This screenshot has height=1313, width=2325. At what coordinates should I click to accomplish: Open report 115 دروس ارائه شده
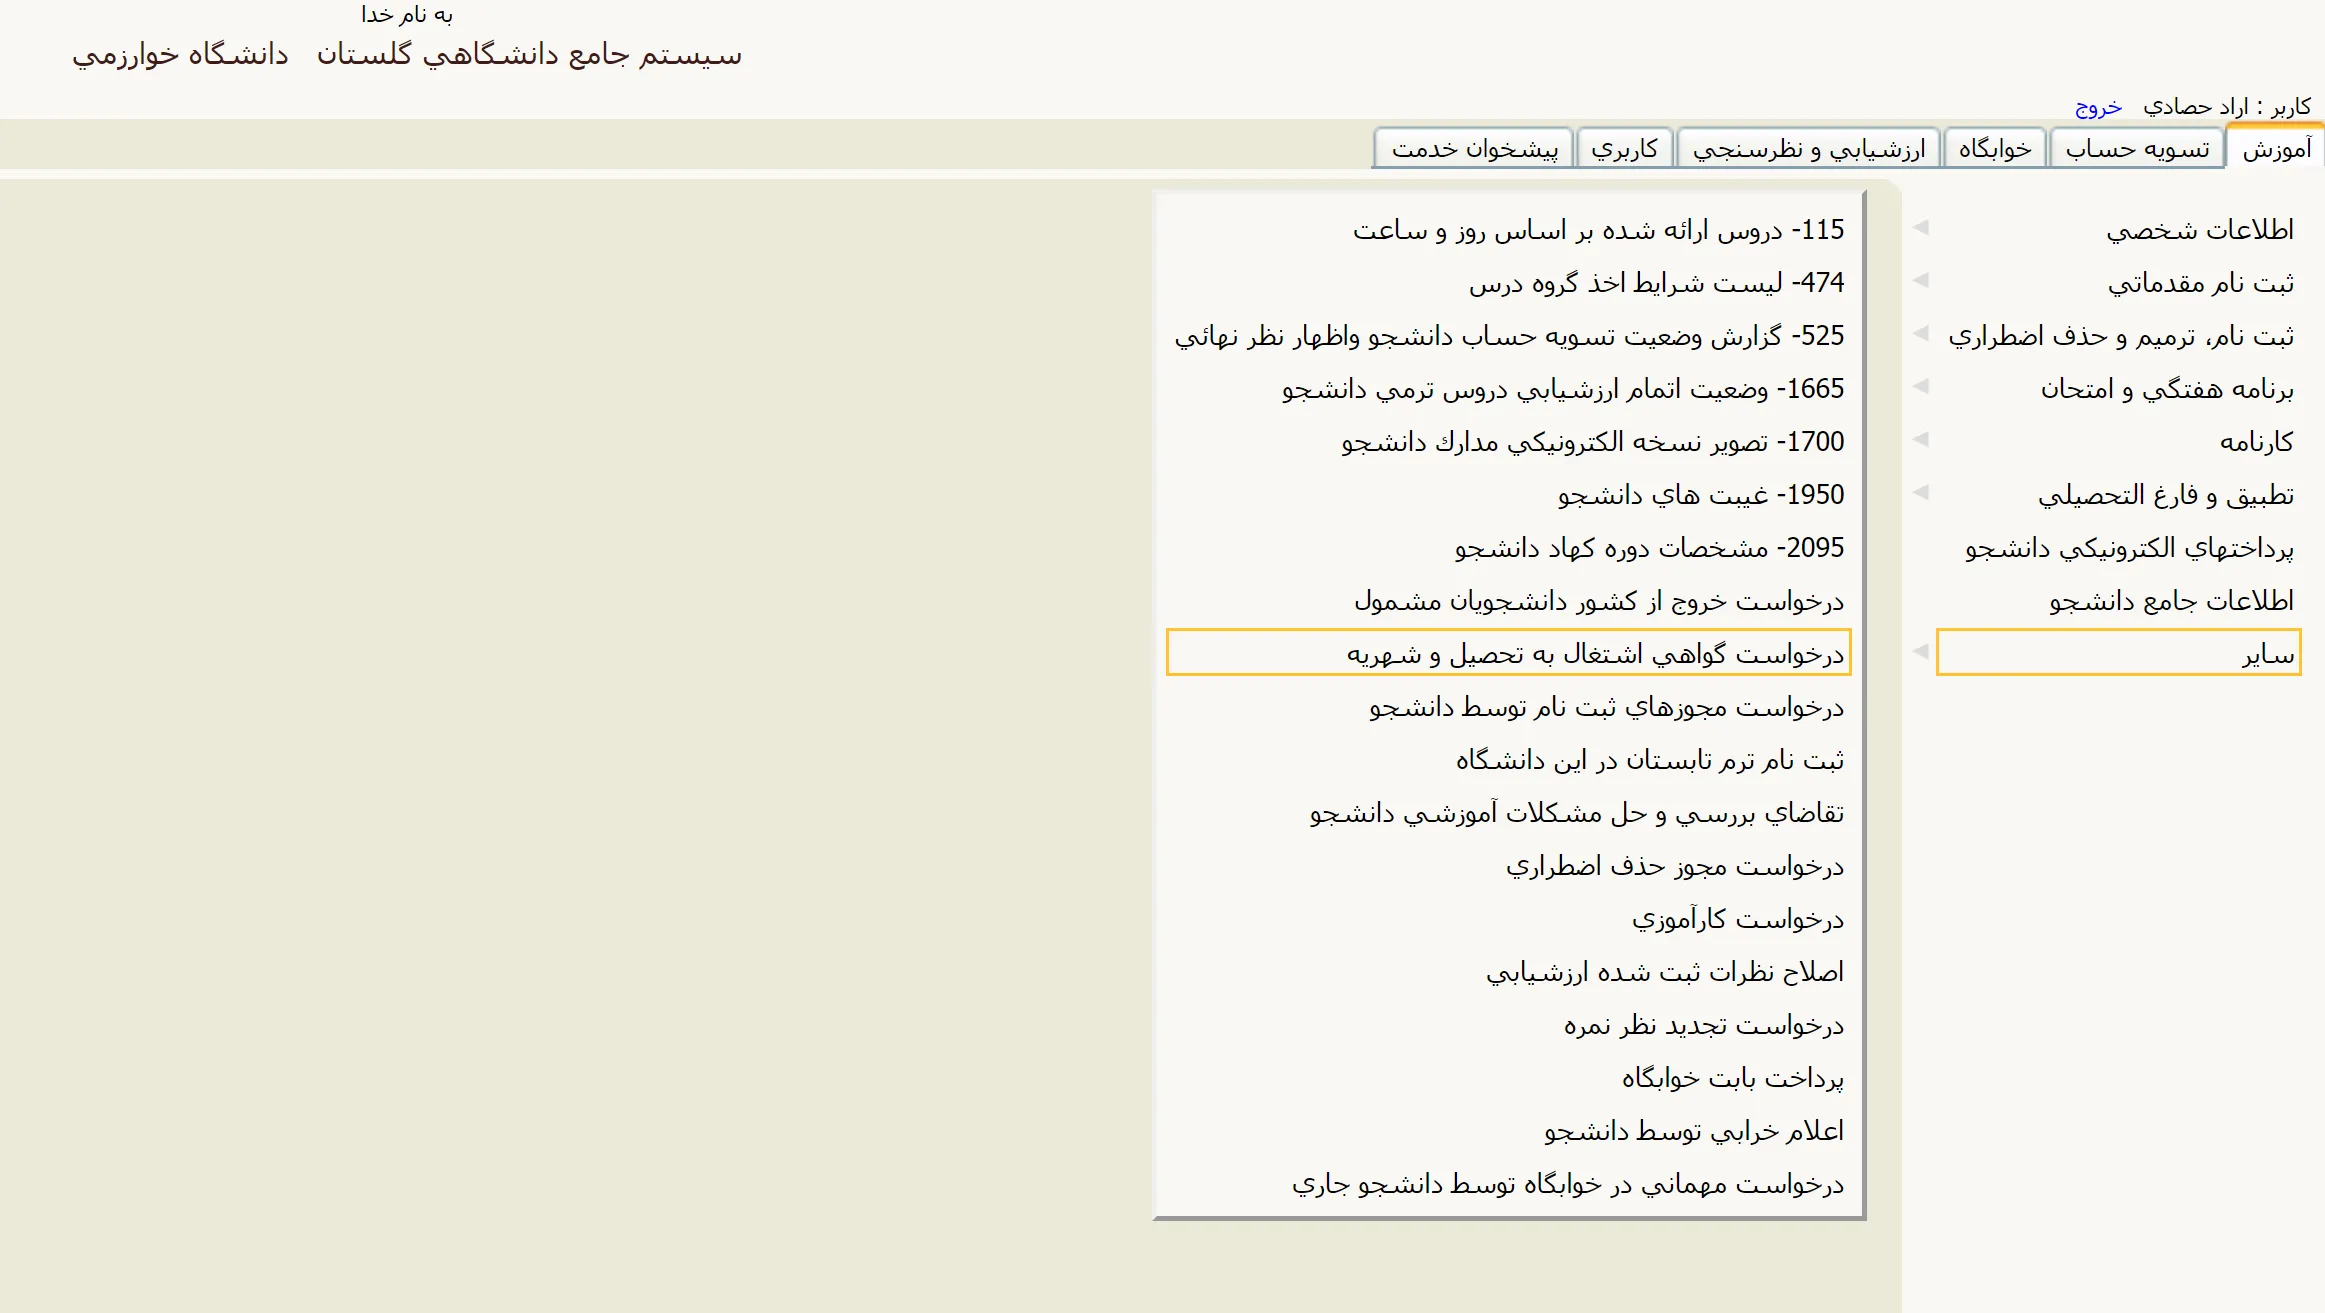[x=1598, y=230]
